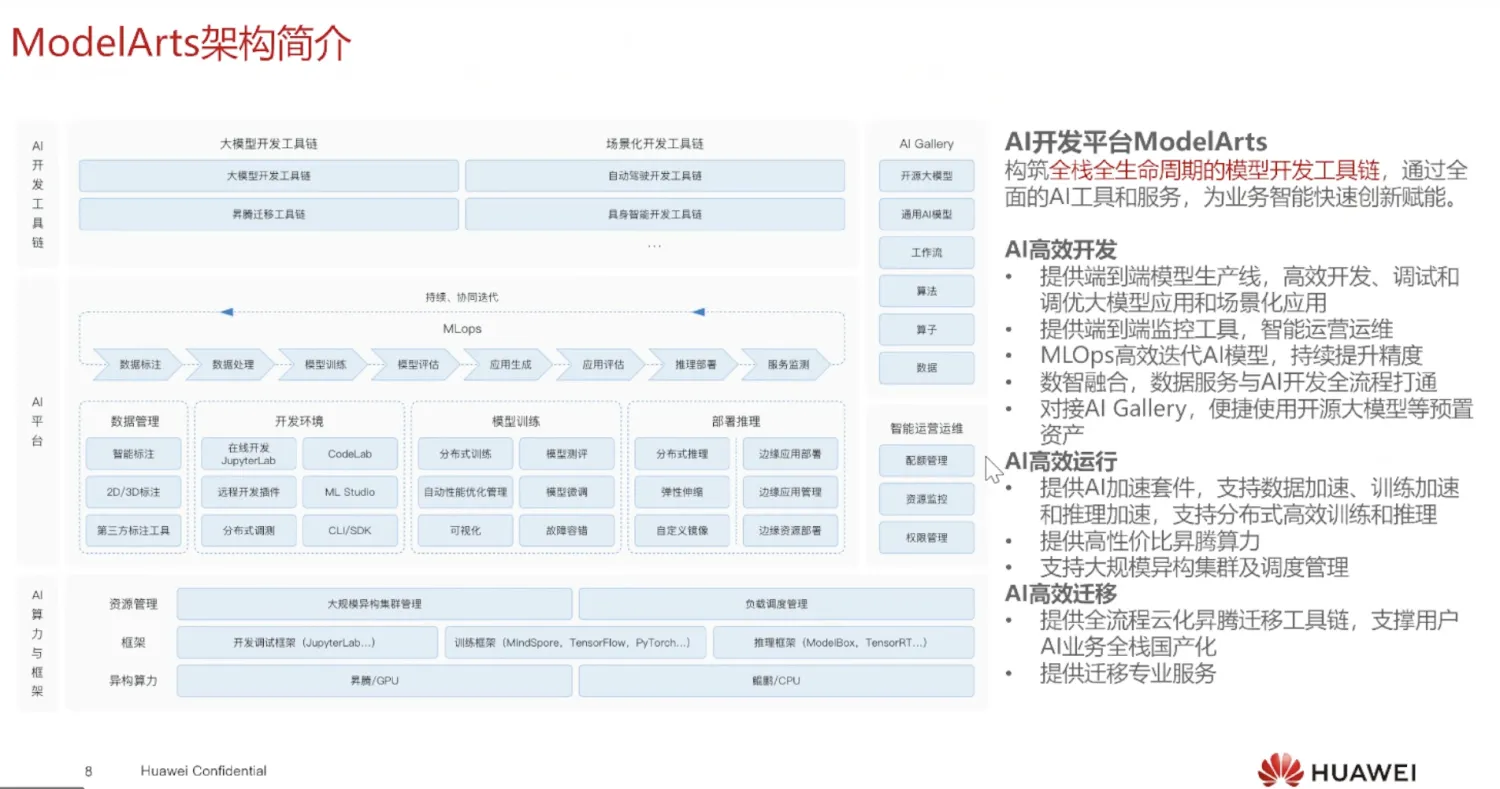
Task: Click the AI开发平台ModelArts heading
Action: click(x=1136, y=141)
